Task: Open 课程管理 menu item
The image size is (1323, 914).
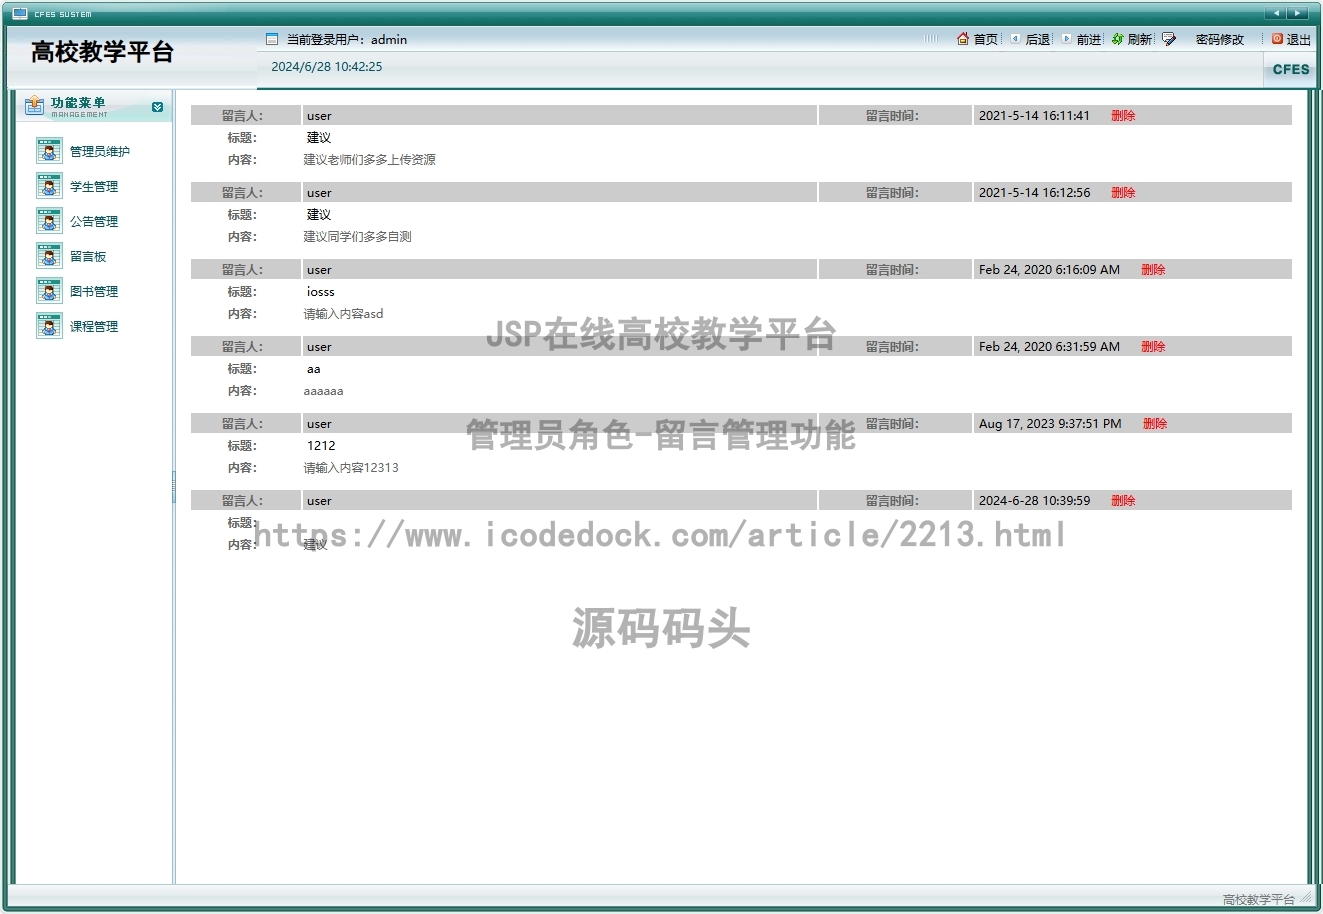Action: pyautogui.click(x=94, y=327)
